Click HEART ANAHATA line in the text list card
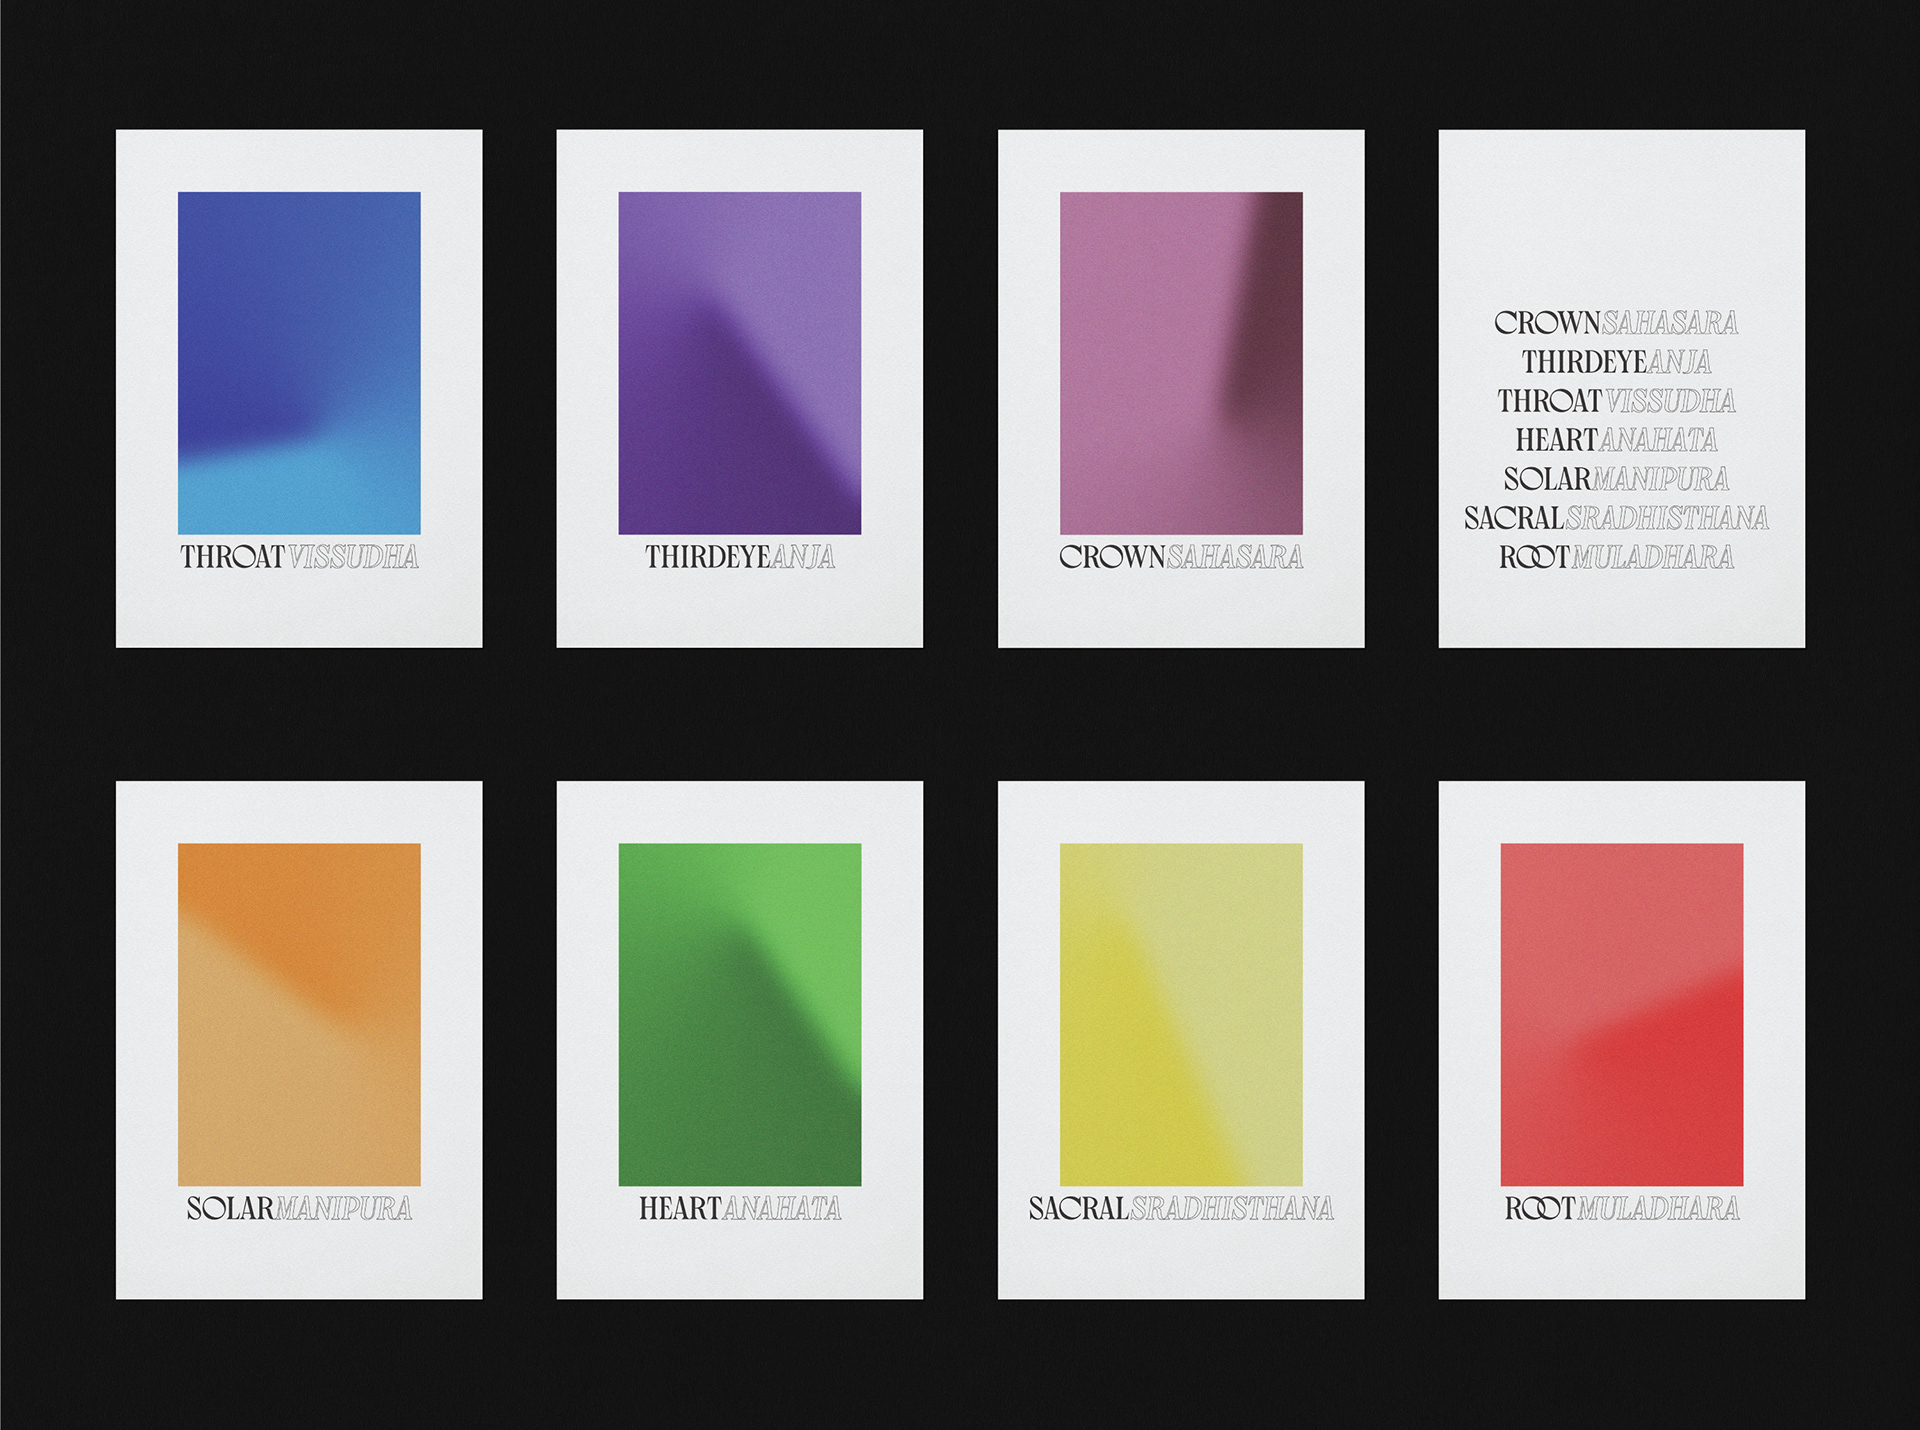The height and width of the screenshot is (1430, 1920). (1616, 440)
